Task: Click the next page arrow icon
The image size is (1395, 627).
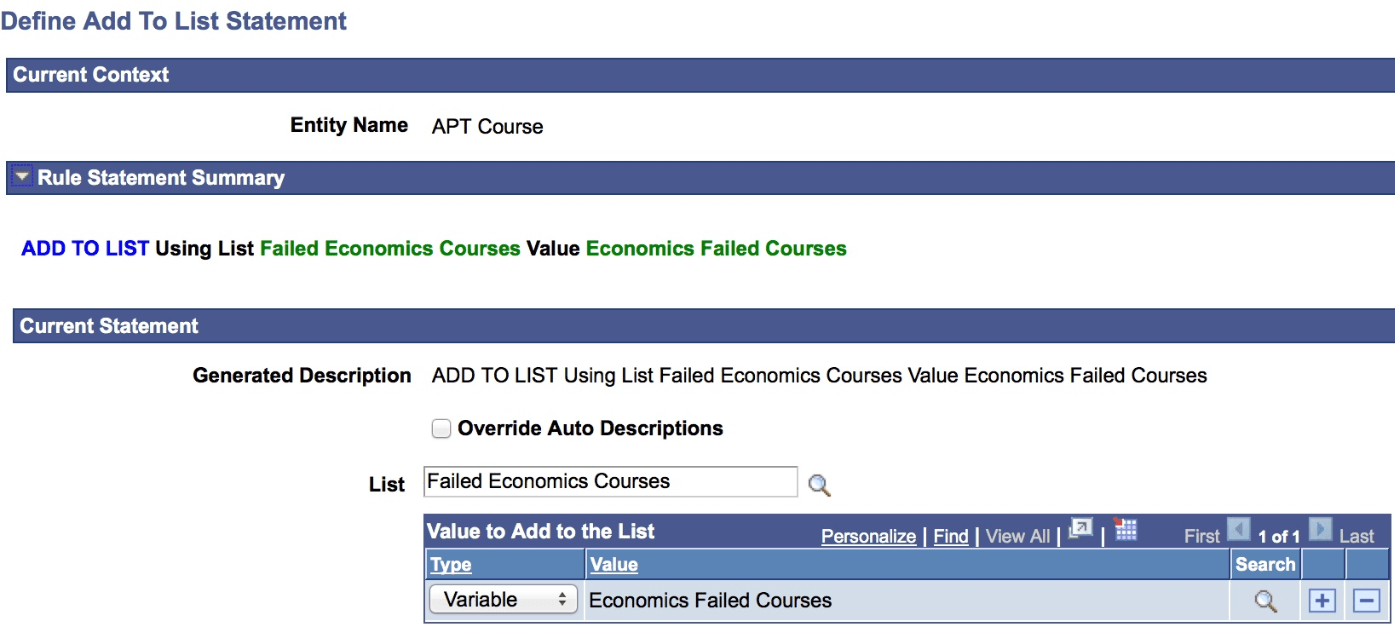Action: 1319,532
